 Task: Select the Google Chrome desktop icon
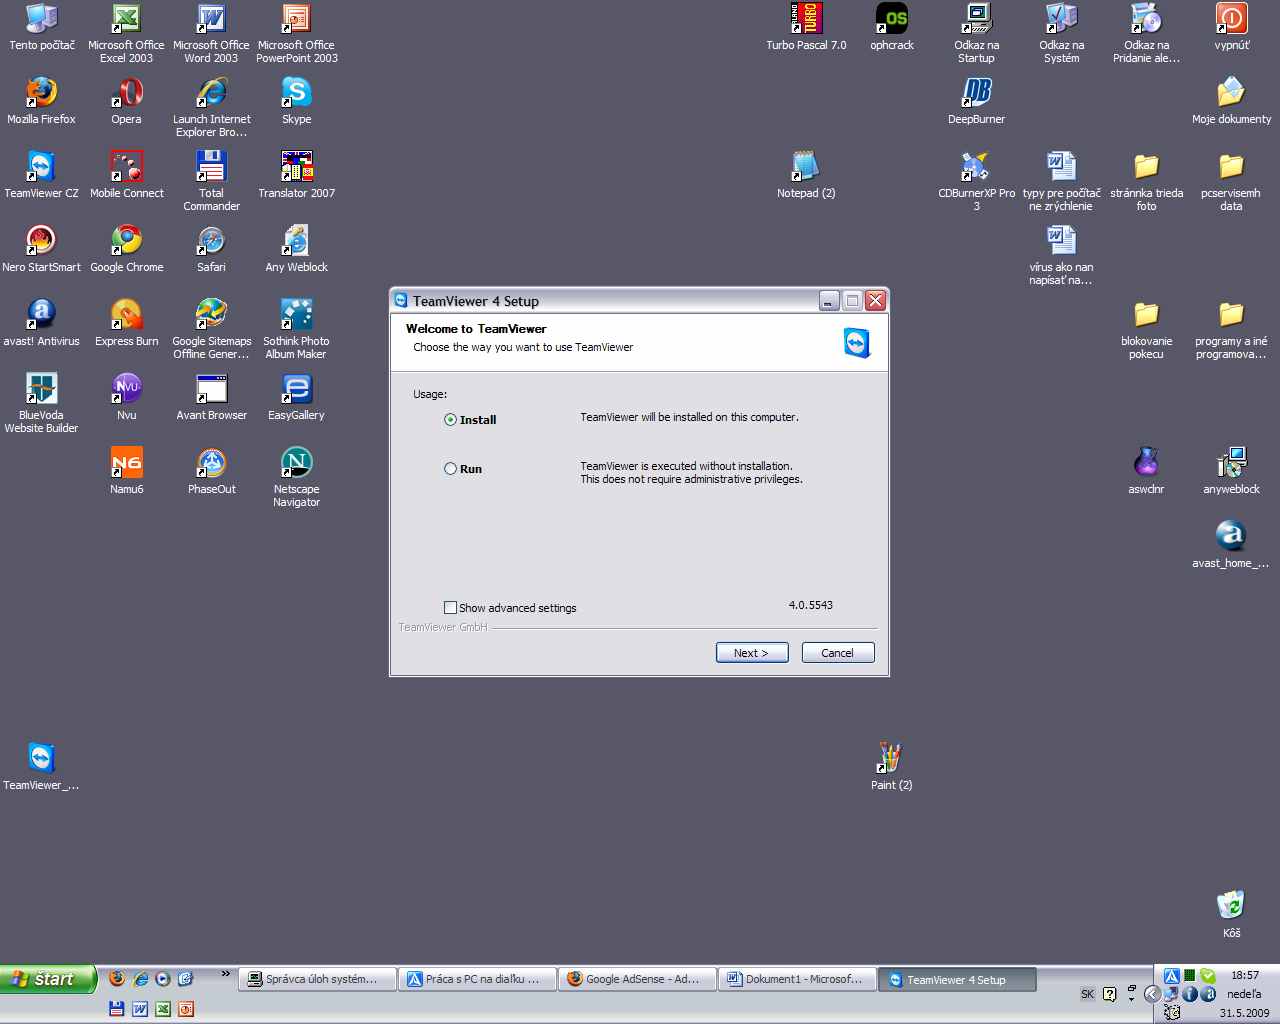click(x=127, y=249)
